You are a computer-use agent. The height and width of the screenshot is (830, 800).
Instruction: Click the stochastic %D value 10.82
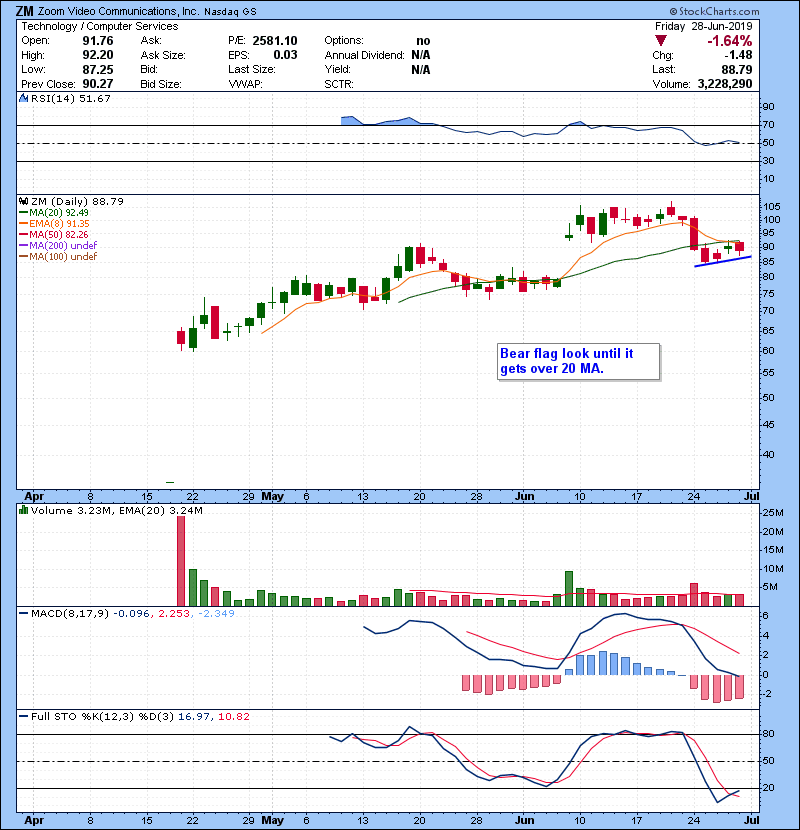pyautogui.click(x=233, y=717)
